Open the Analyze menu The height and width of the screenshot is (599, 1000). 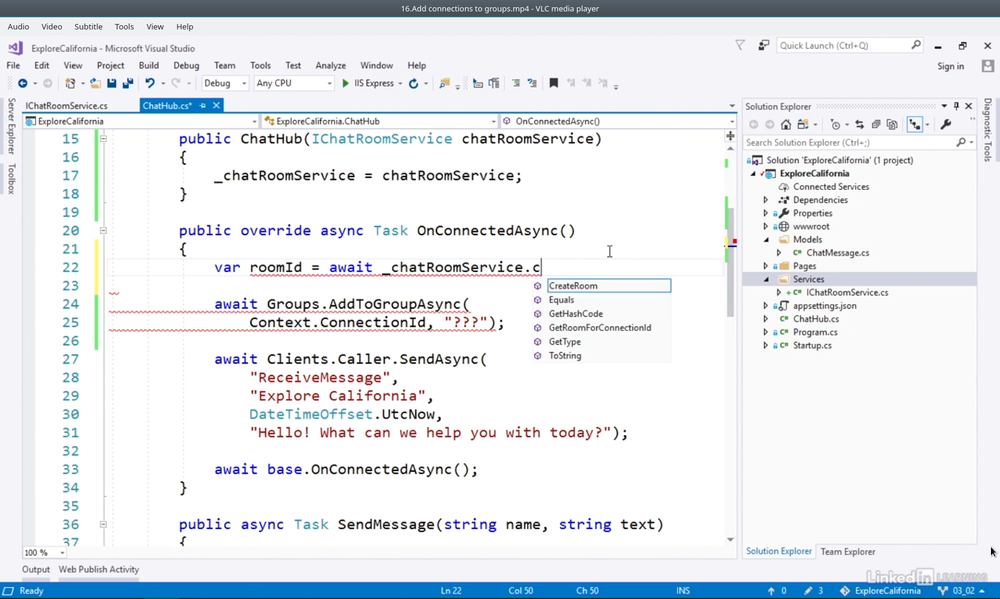(330, 65)
